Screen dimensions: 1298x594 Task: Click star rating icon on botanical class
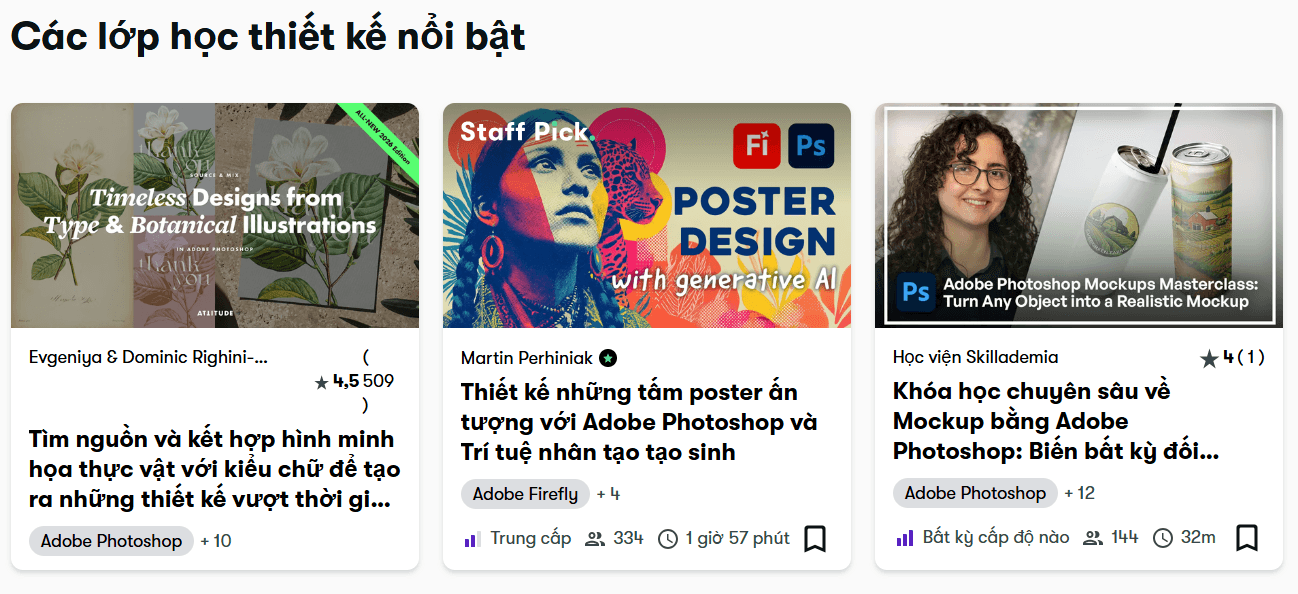click(321, 382)
